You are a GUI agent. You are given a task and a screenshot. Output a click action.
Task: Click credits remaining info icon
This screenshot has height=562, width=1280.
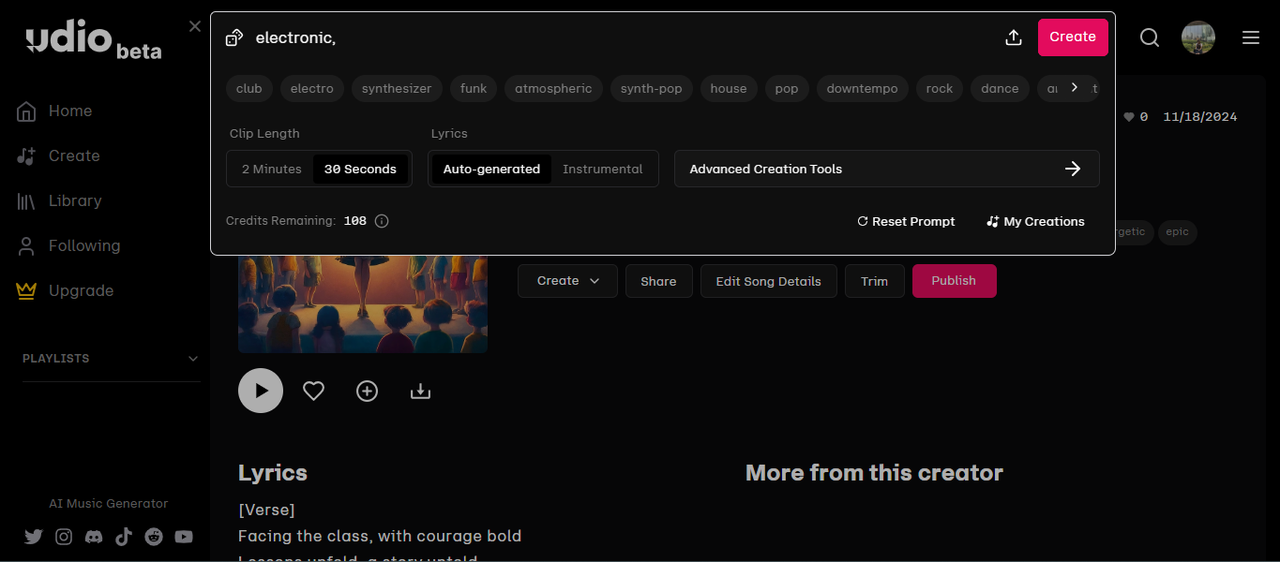(381, 221)
